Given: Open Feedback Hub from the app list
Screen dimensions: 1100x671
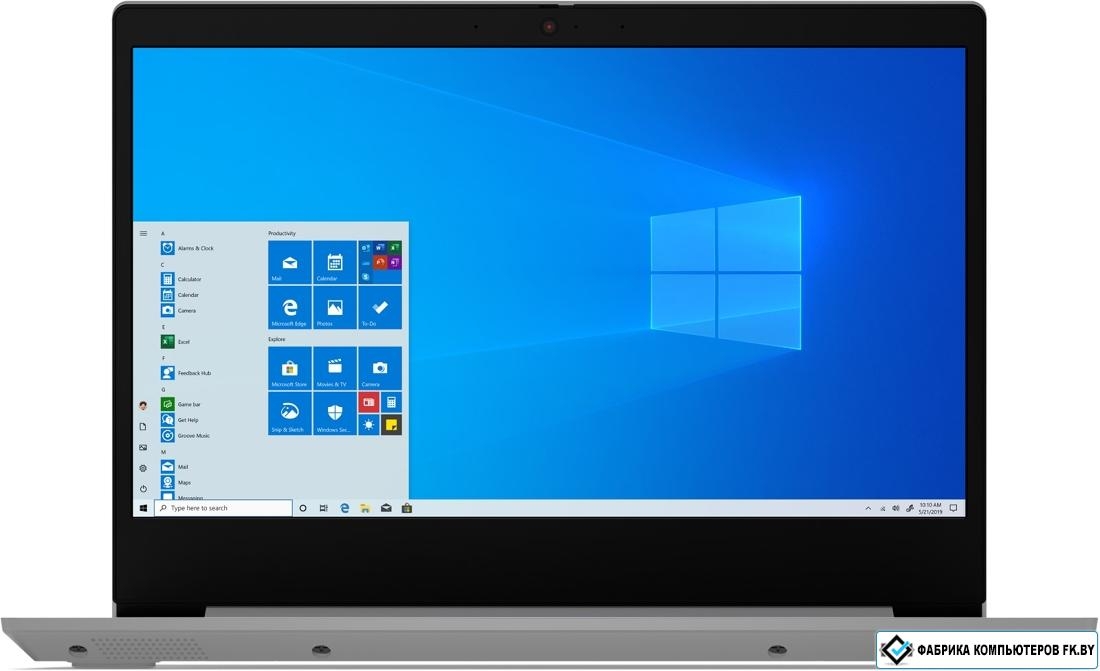Looking at the screenshot, I should click(186, 373).
